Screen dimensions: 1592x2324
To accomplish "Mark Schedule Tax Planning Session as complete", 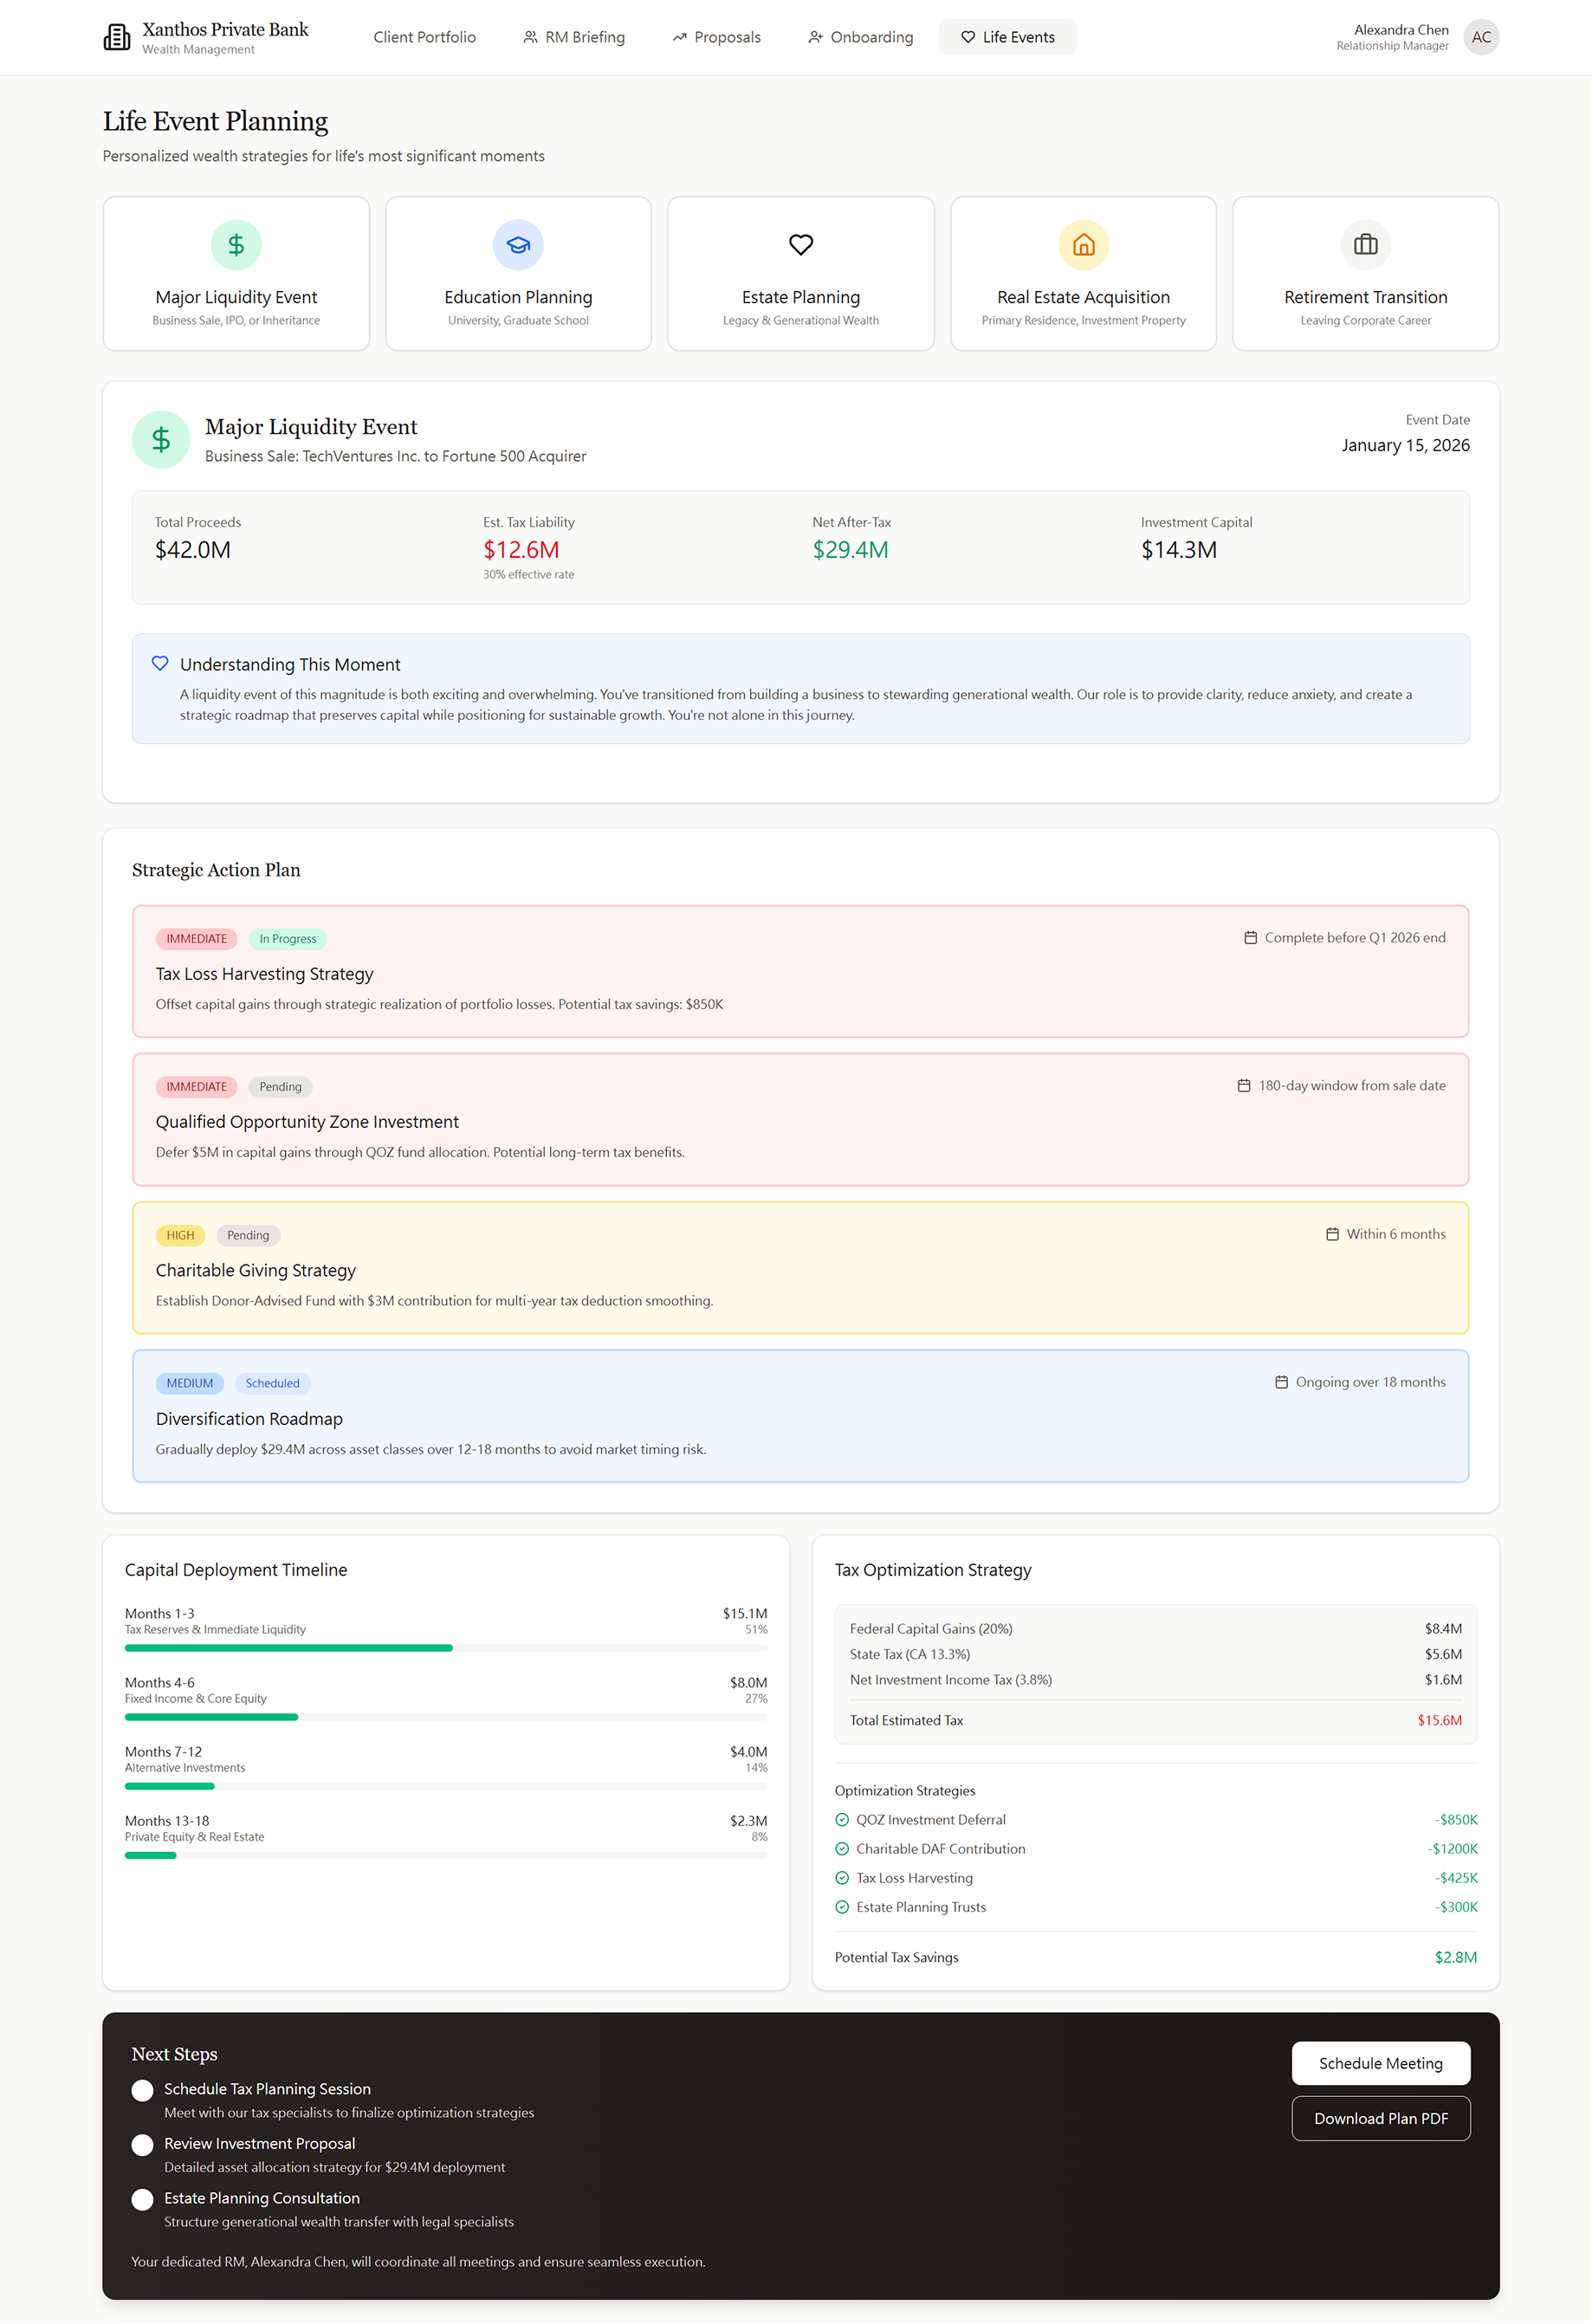I will pyautogui.click(x=143, y=2090).
